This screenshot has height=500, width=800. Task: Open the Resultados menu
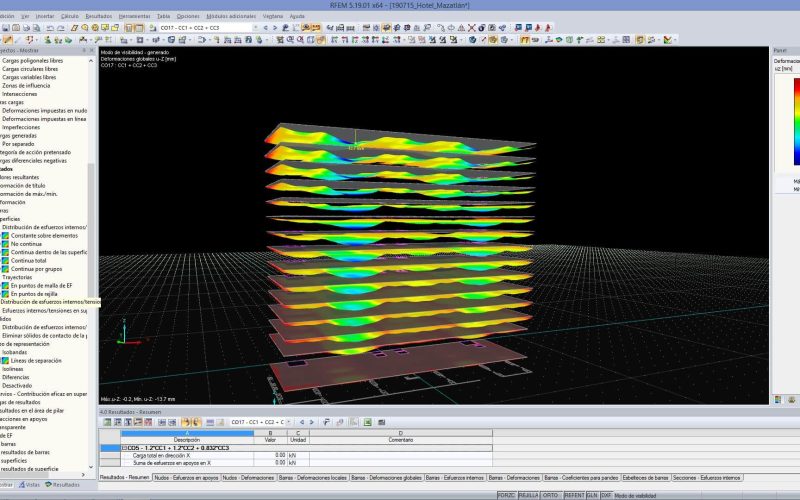98,16
